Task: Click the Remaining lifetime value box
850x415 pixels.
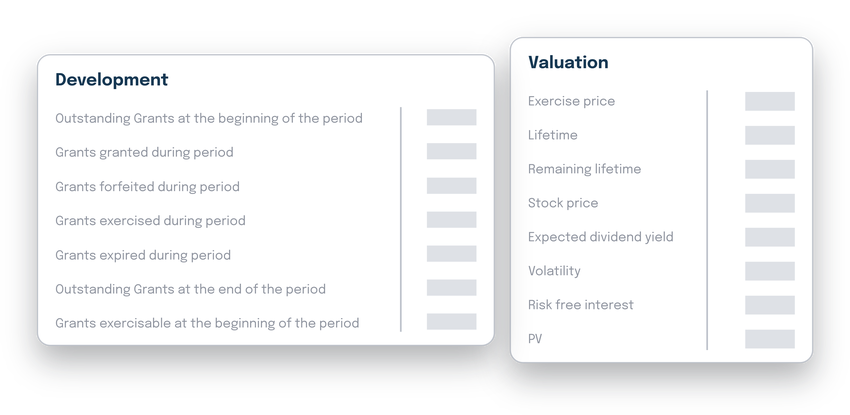Action: 769,169
